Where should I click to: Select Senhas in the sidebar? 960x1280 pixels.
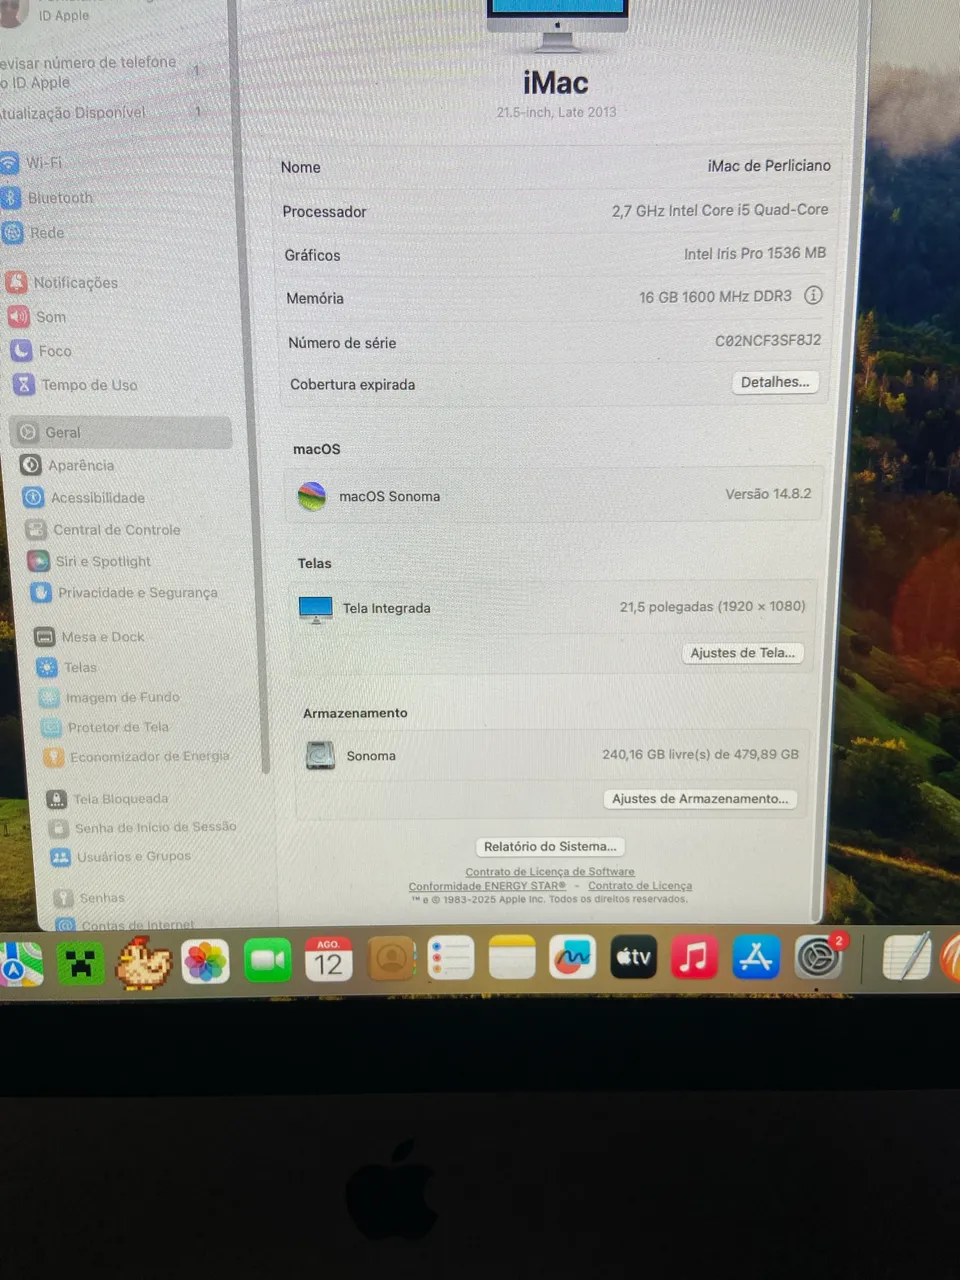click(89, 897)
